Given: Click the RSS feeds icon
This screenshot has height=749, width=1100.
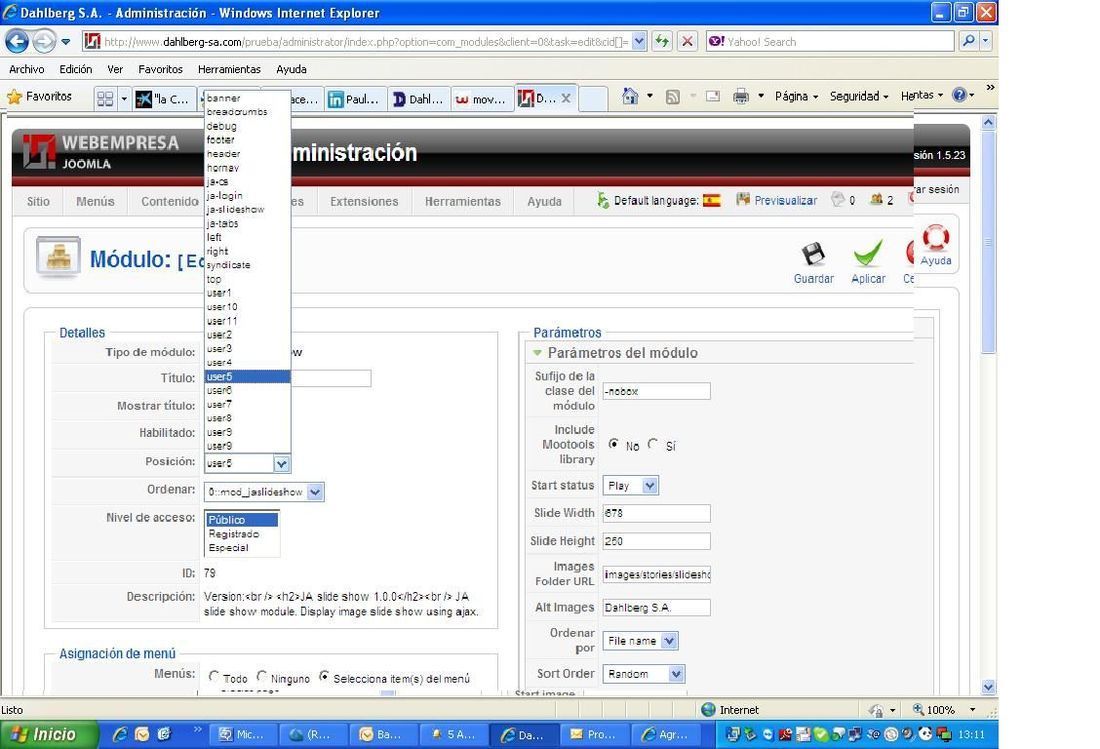Looking at the screenshot, I should tap(672, 97).
